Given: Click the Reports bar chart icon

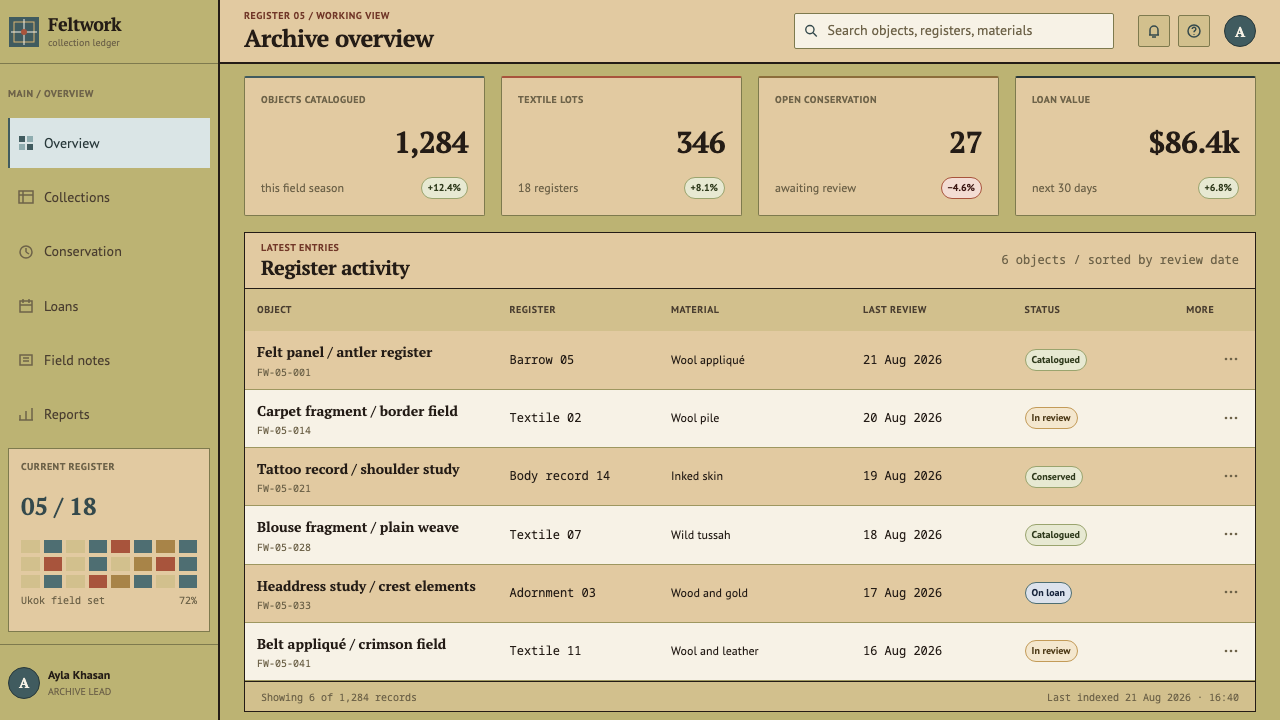Looking at the screenshot, I should click(x=26, y=414).
